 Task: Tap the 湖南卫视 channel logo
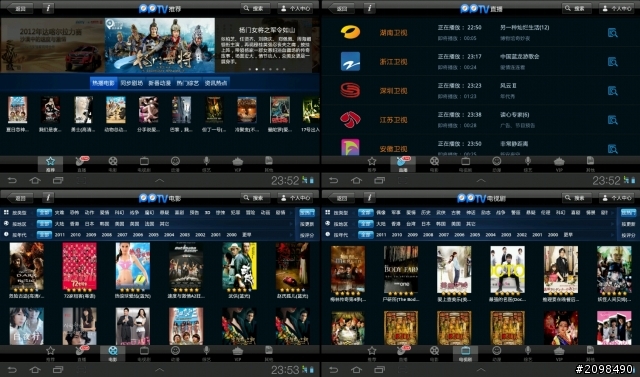pos(350,32)
